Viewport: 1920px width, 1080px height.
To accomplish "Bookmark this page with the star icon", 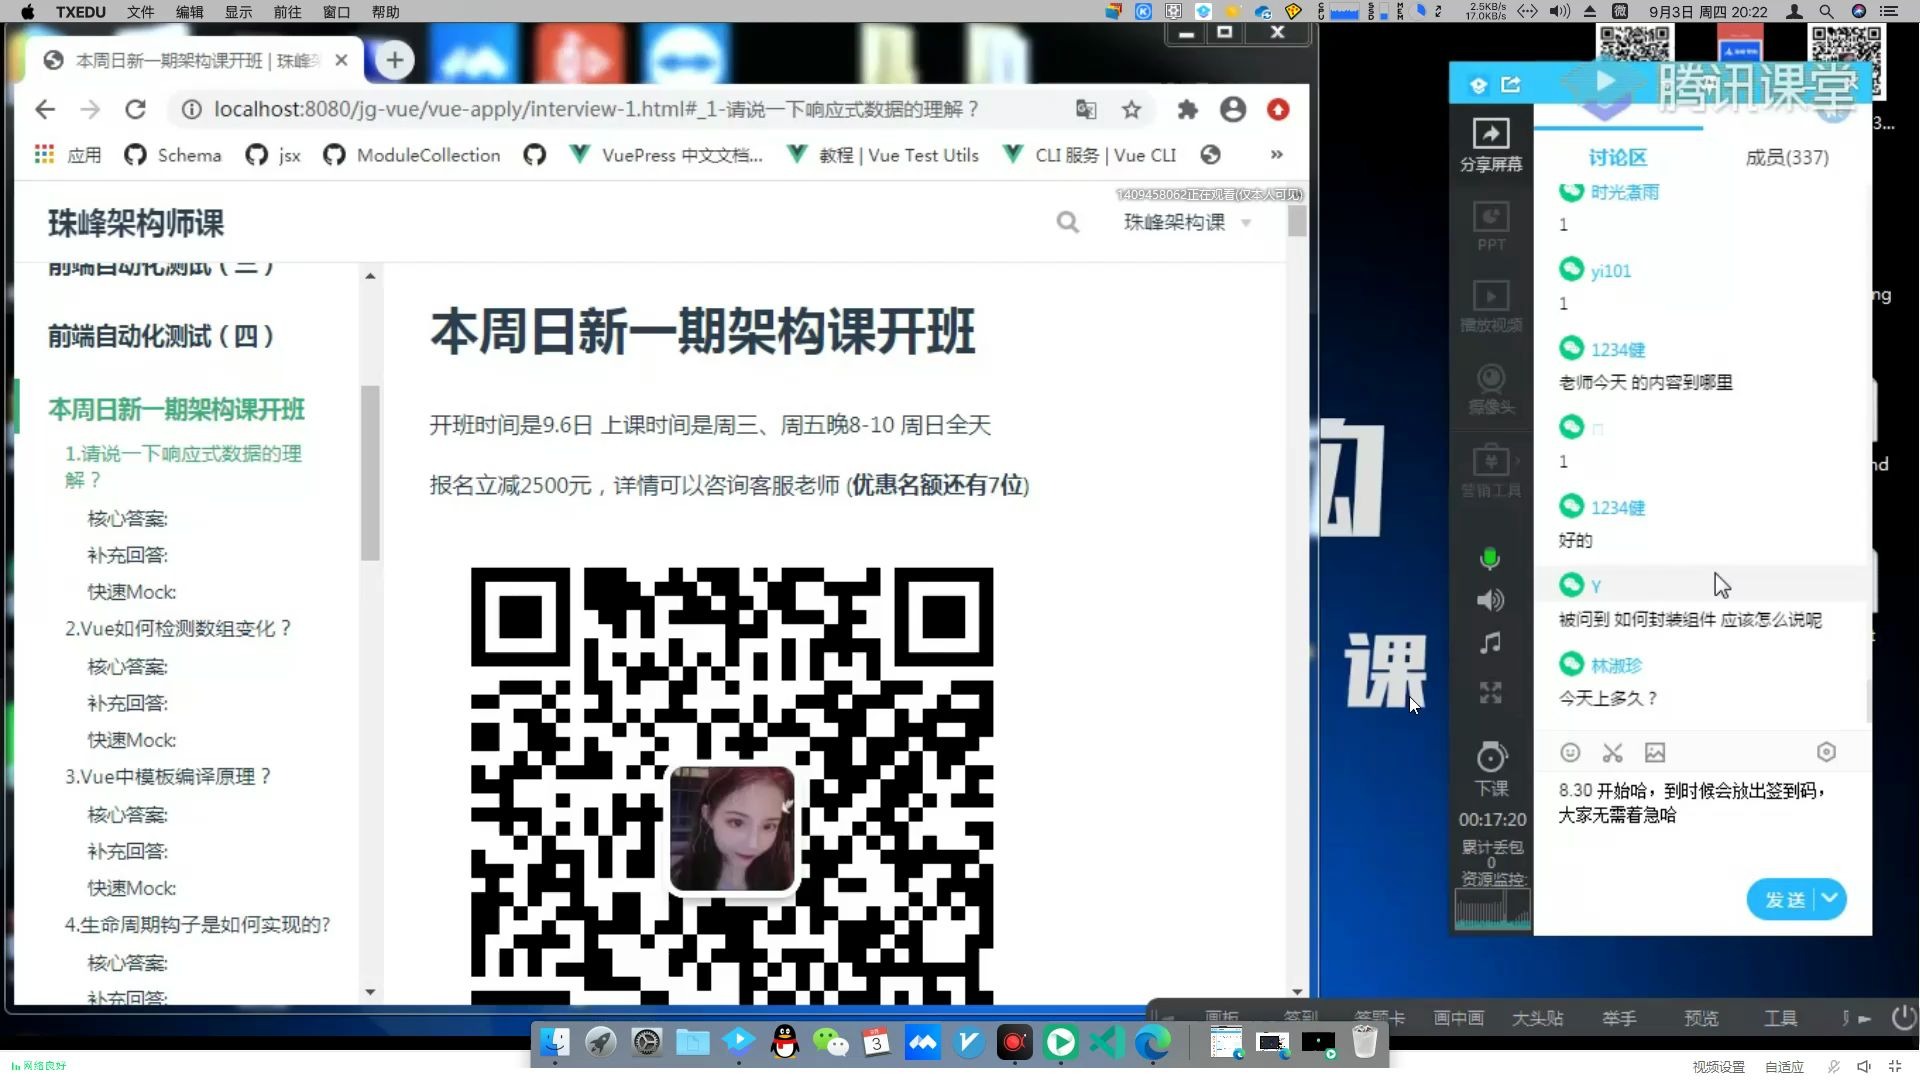I will pos(1131,109).
